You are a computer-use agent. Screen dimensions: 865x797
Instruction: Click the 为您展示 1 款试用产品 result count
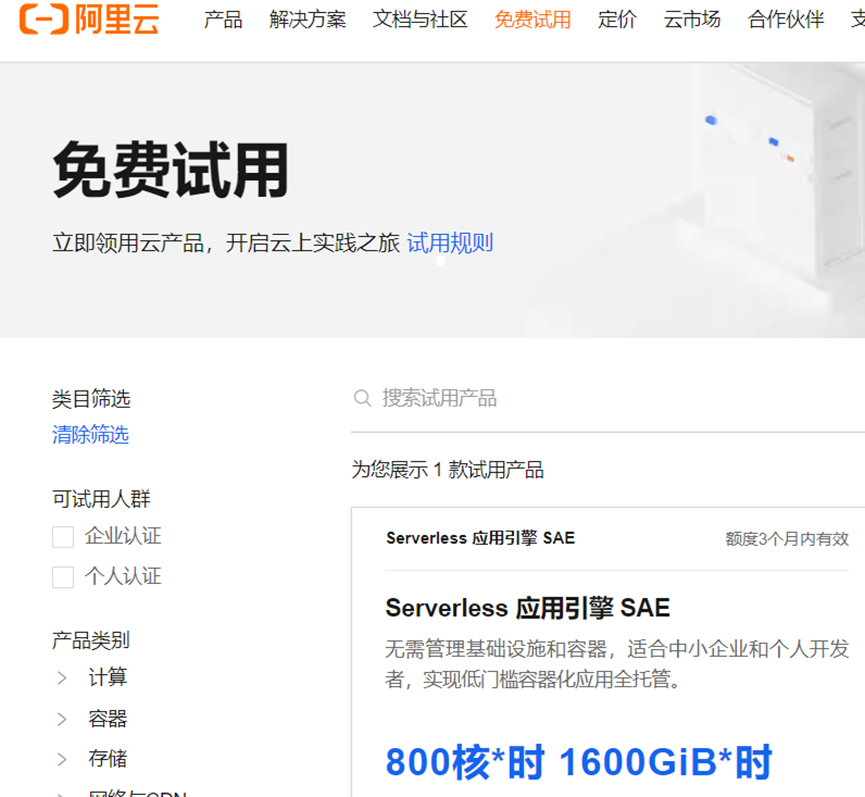(x=447, y=470)
